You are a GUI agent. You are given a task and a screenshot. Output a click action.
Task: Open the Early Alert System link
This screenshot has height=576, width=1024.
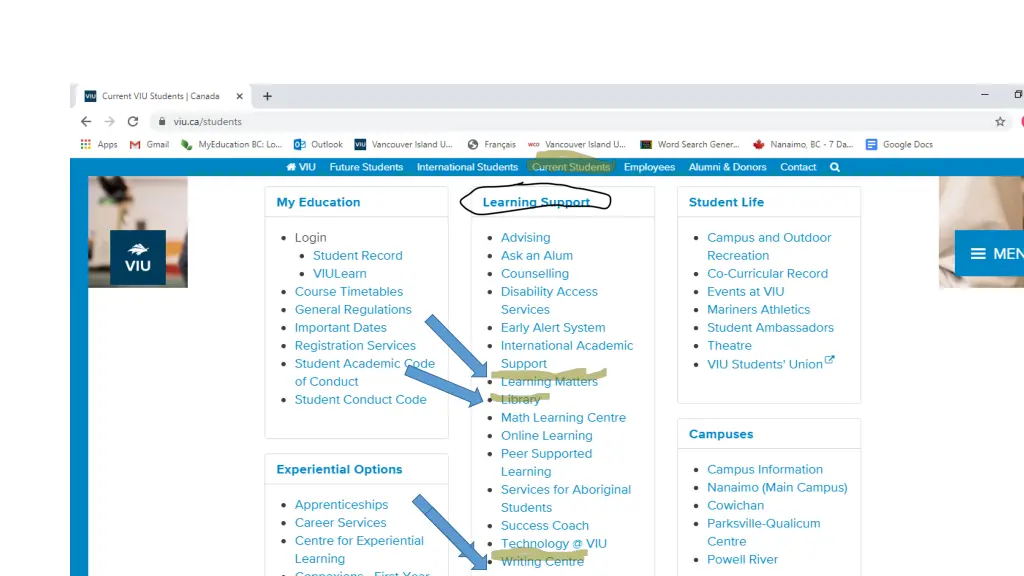point(553,327)
